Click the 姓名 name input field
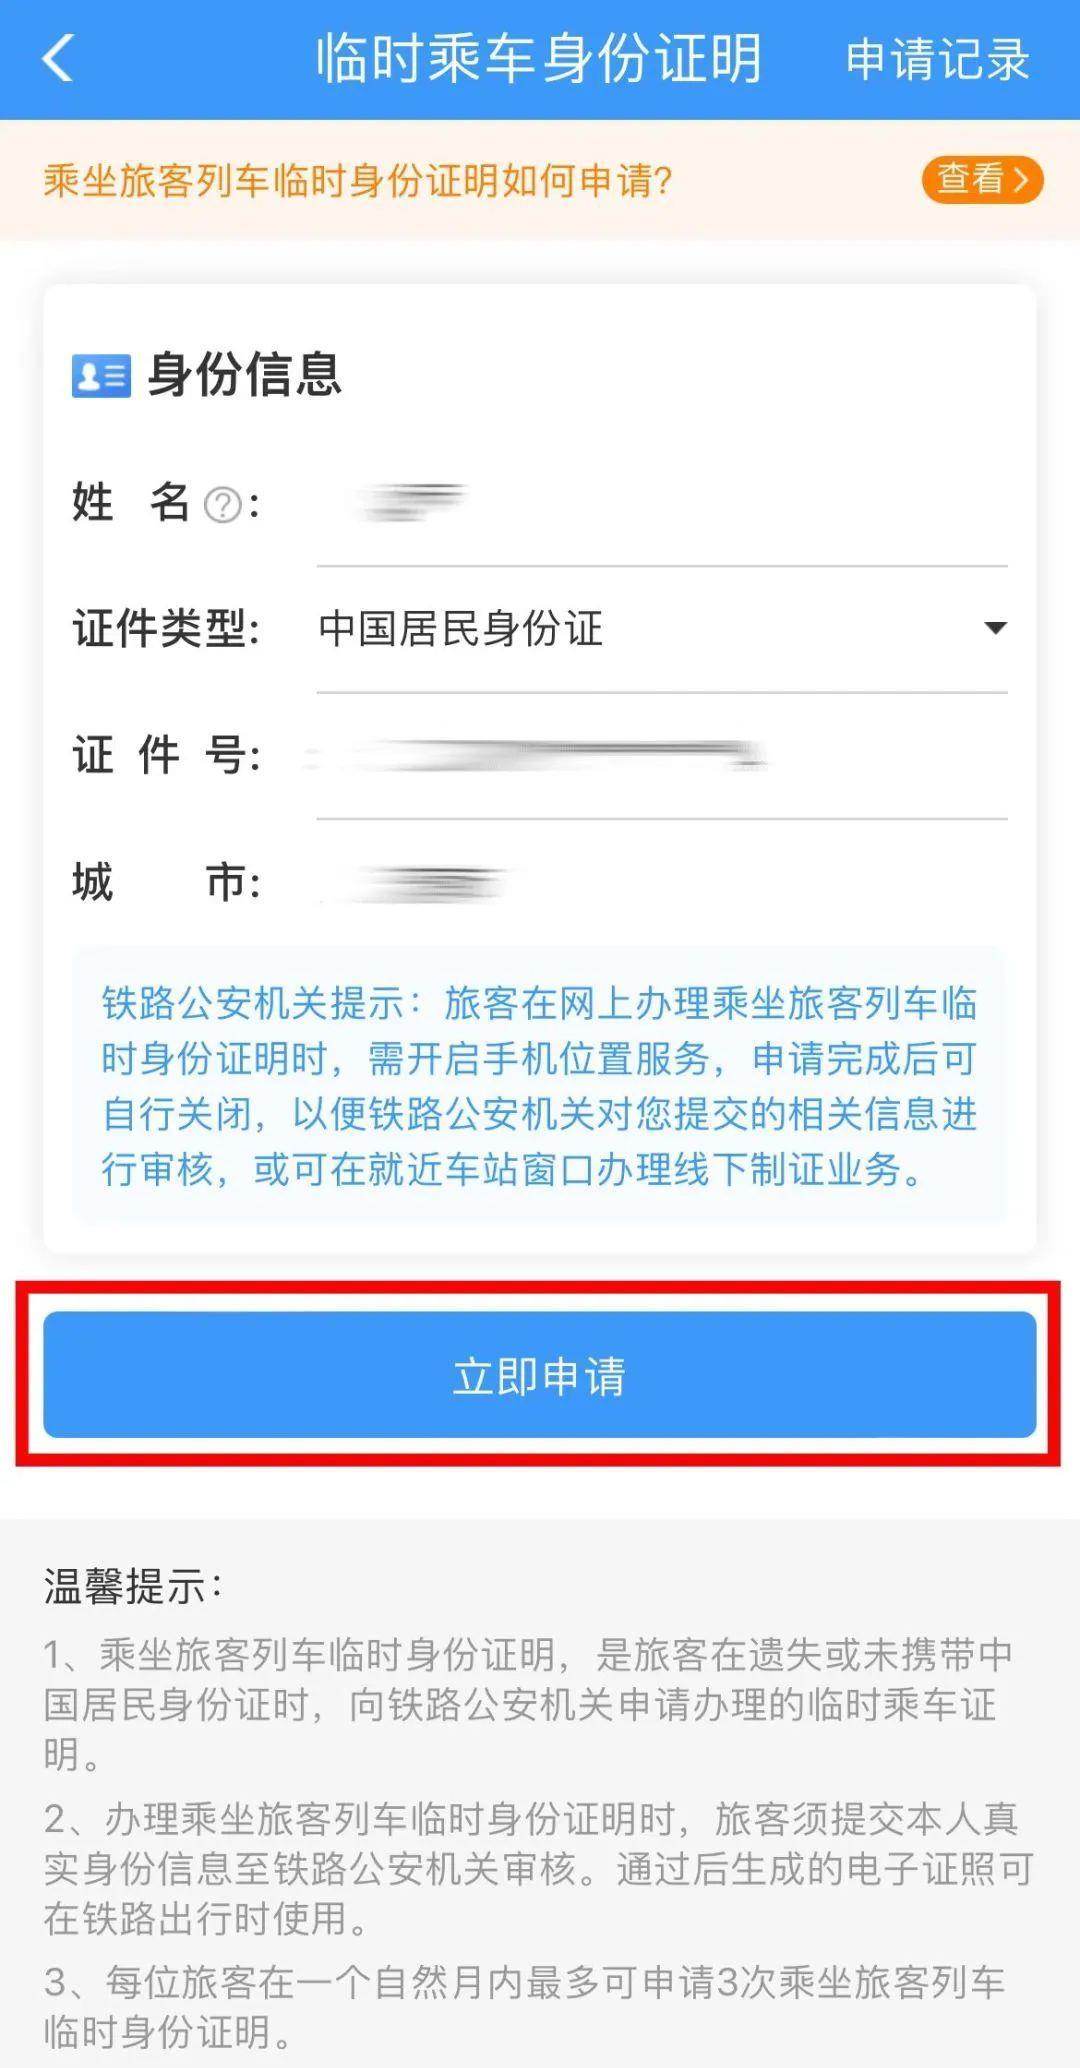 [x=661, y=503]
